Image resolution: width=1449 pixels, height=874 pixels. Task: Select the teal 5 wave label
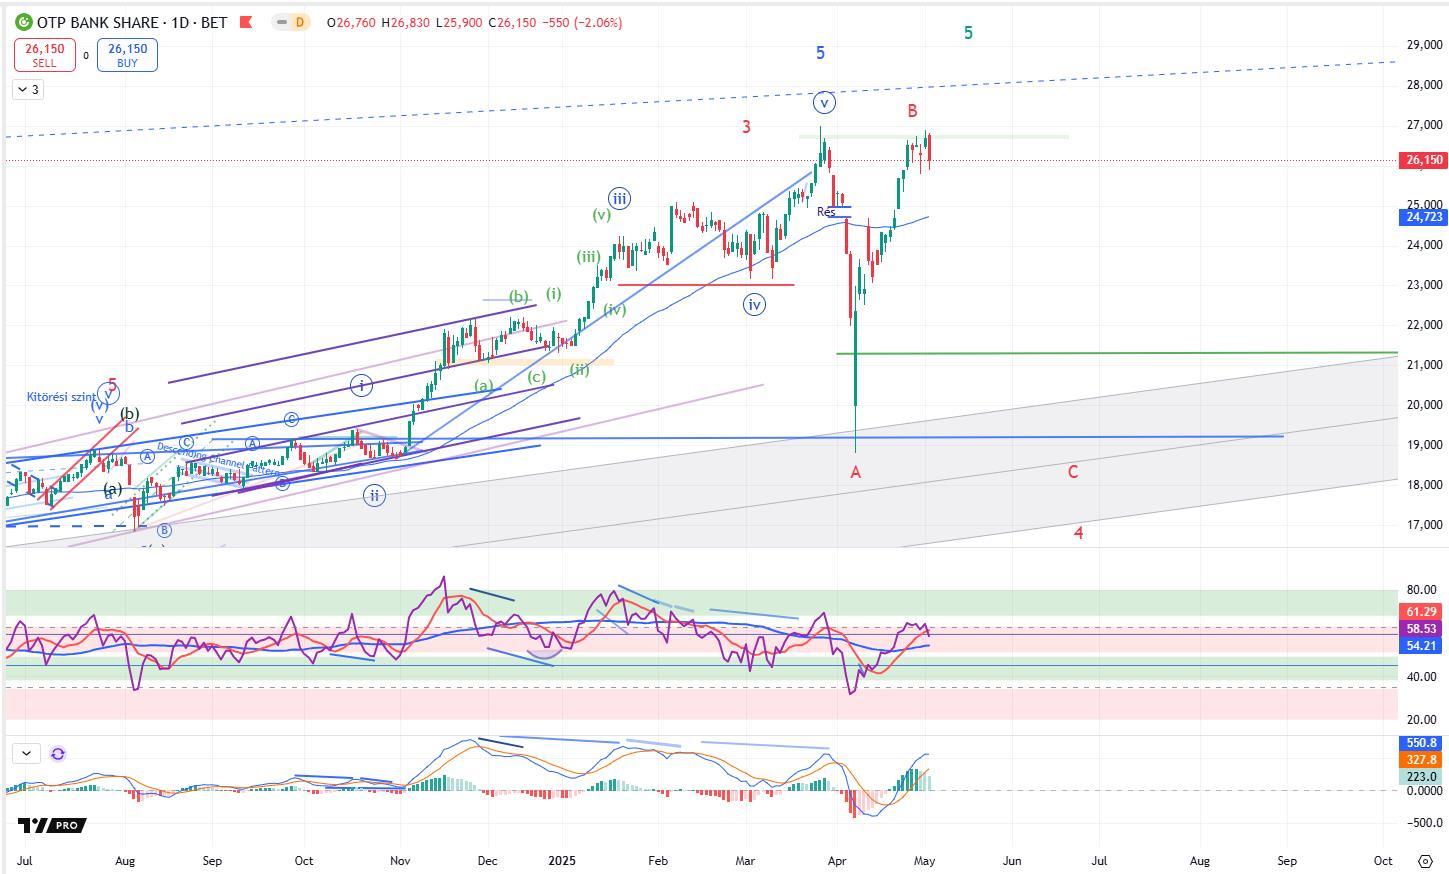coord(968,33)
